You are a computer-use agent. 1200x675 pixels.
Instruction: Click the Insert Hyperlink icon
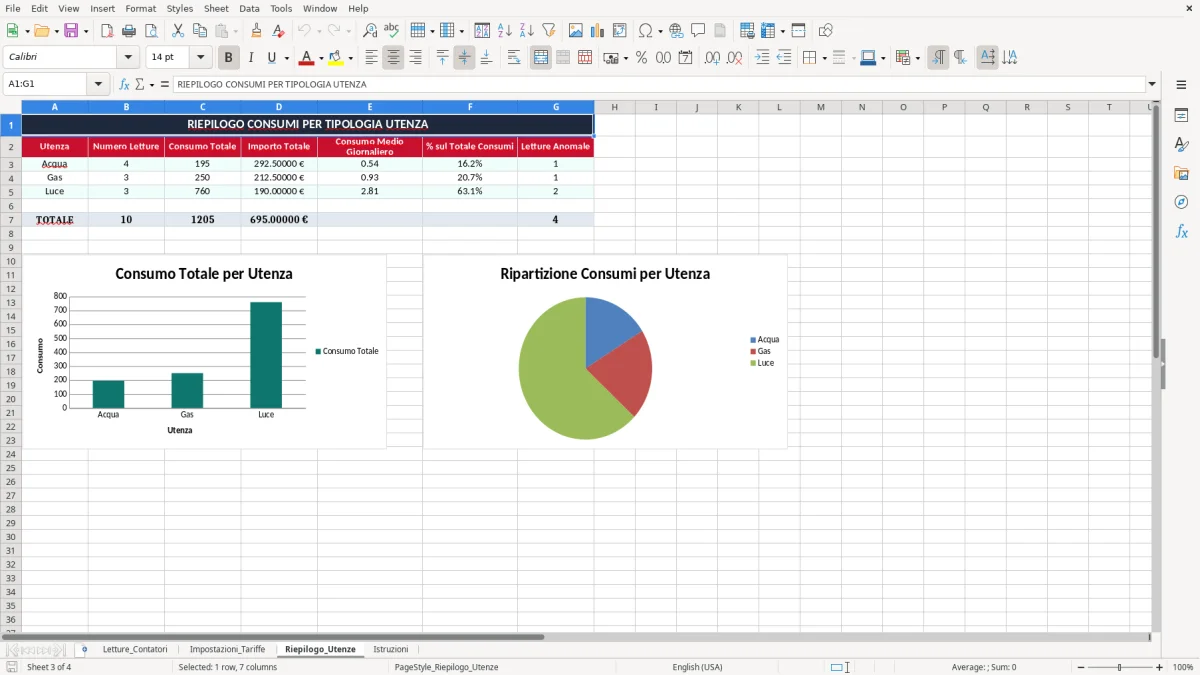(x=676, y=31)
